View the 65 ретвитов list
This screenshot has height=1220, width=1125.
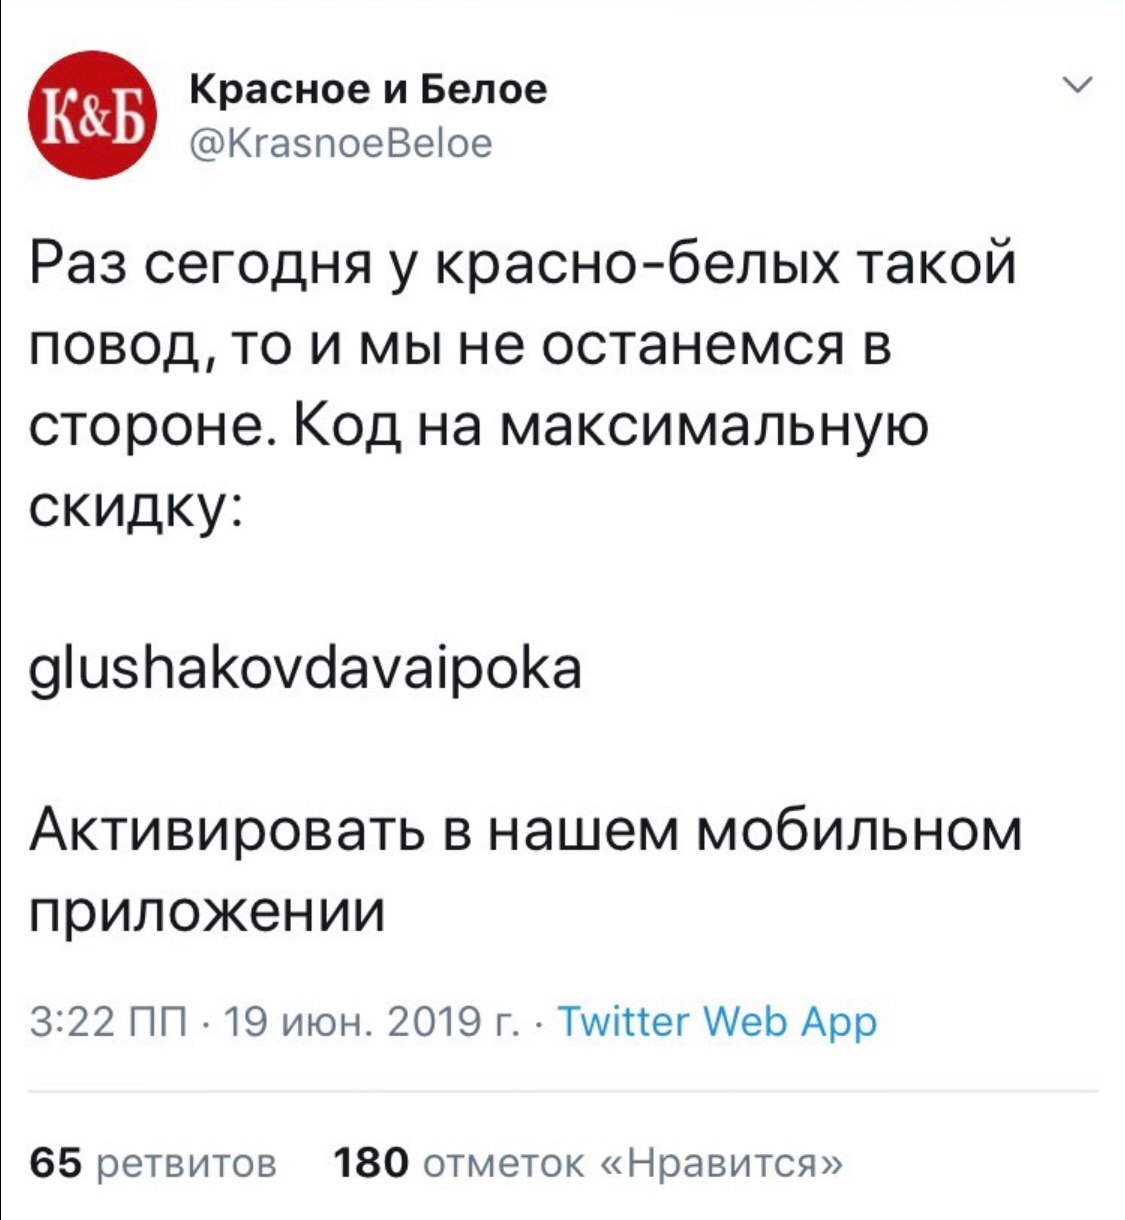click(154, 1163)
